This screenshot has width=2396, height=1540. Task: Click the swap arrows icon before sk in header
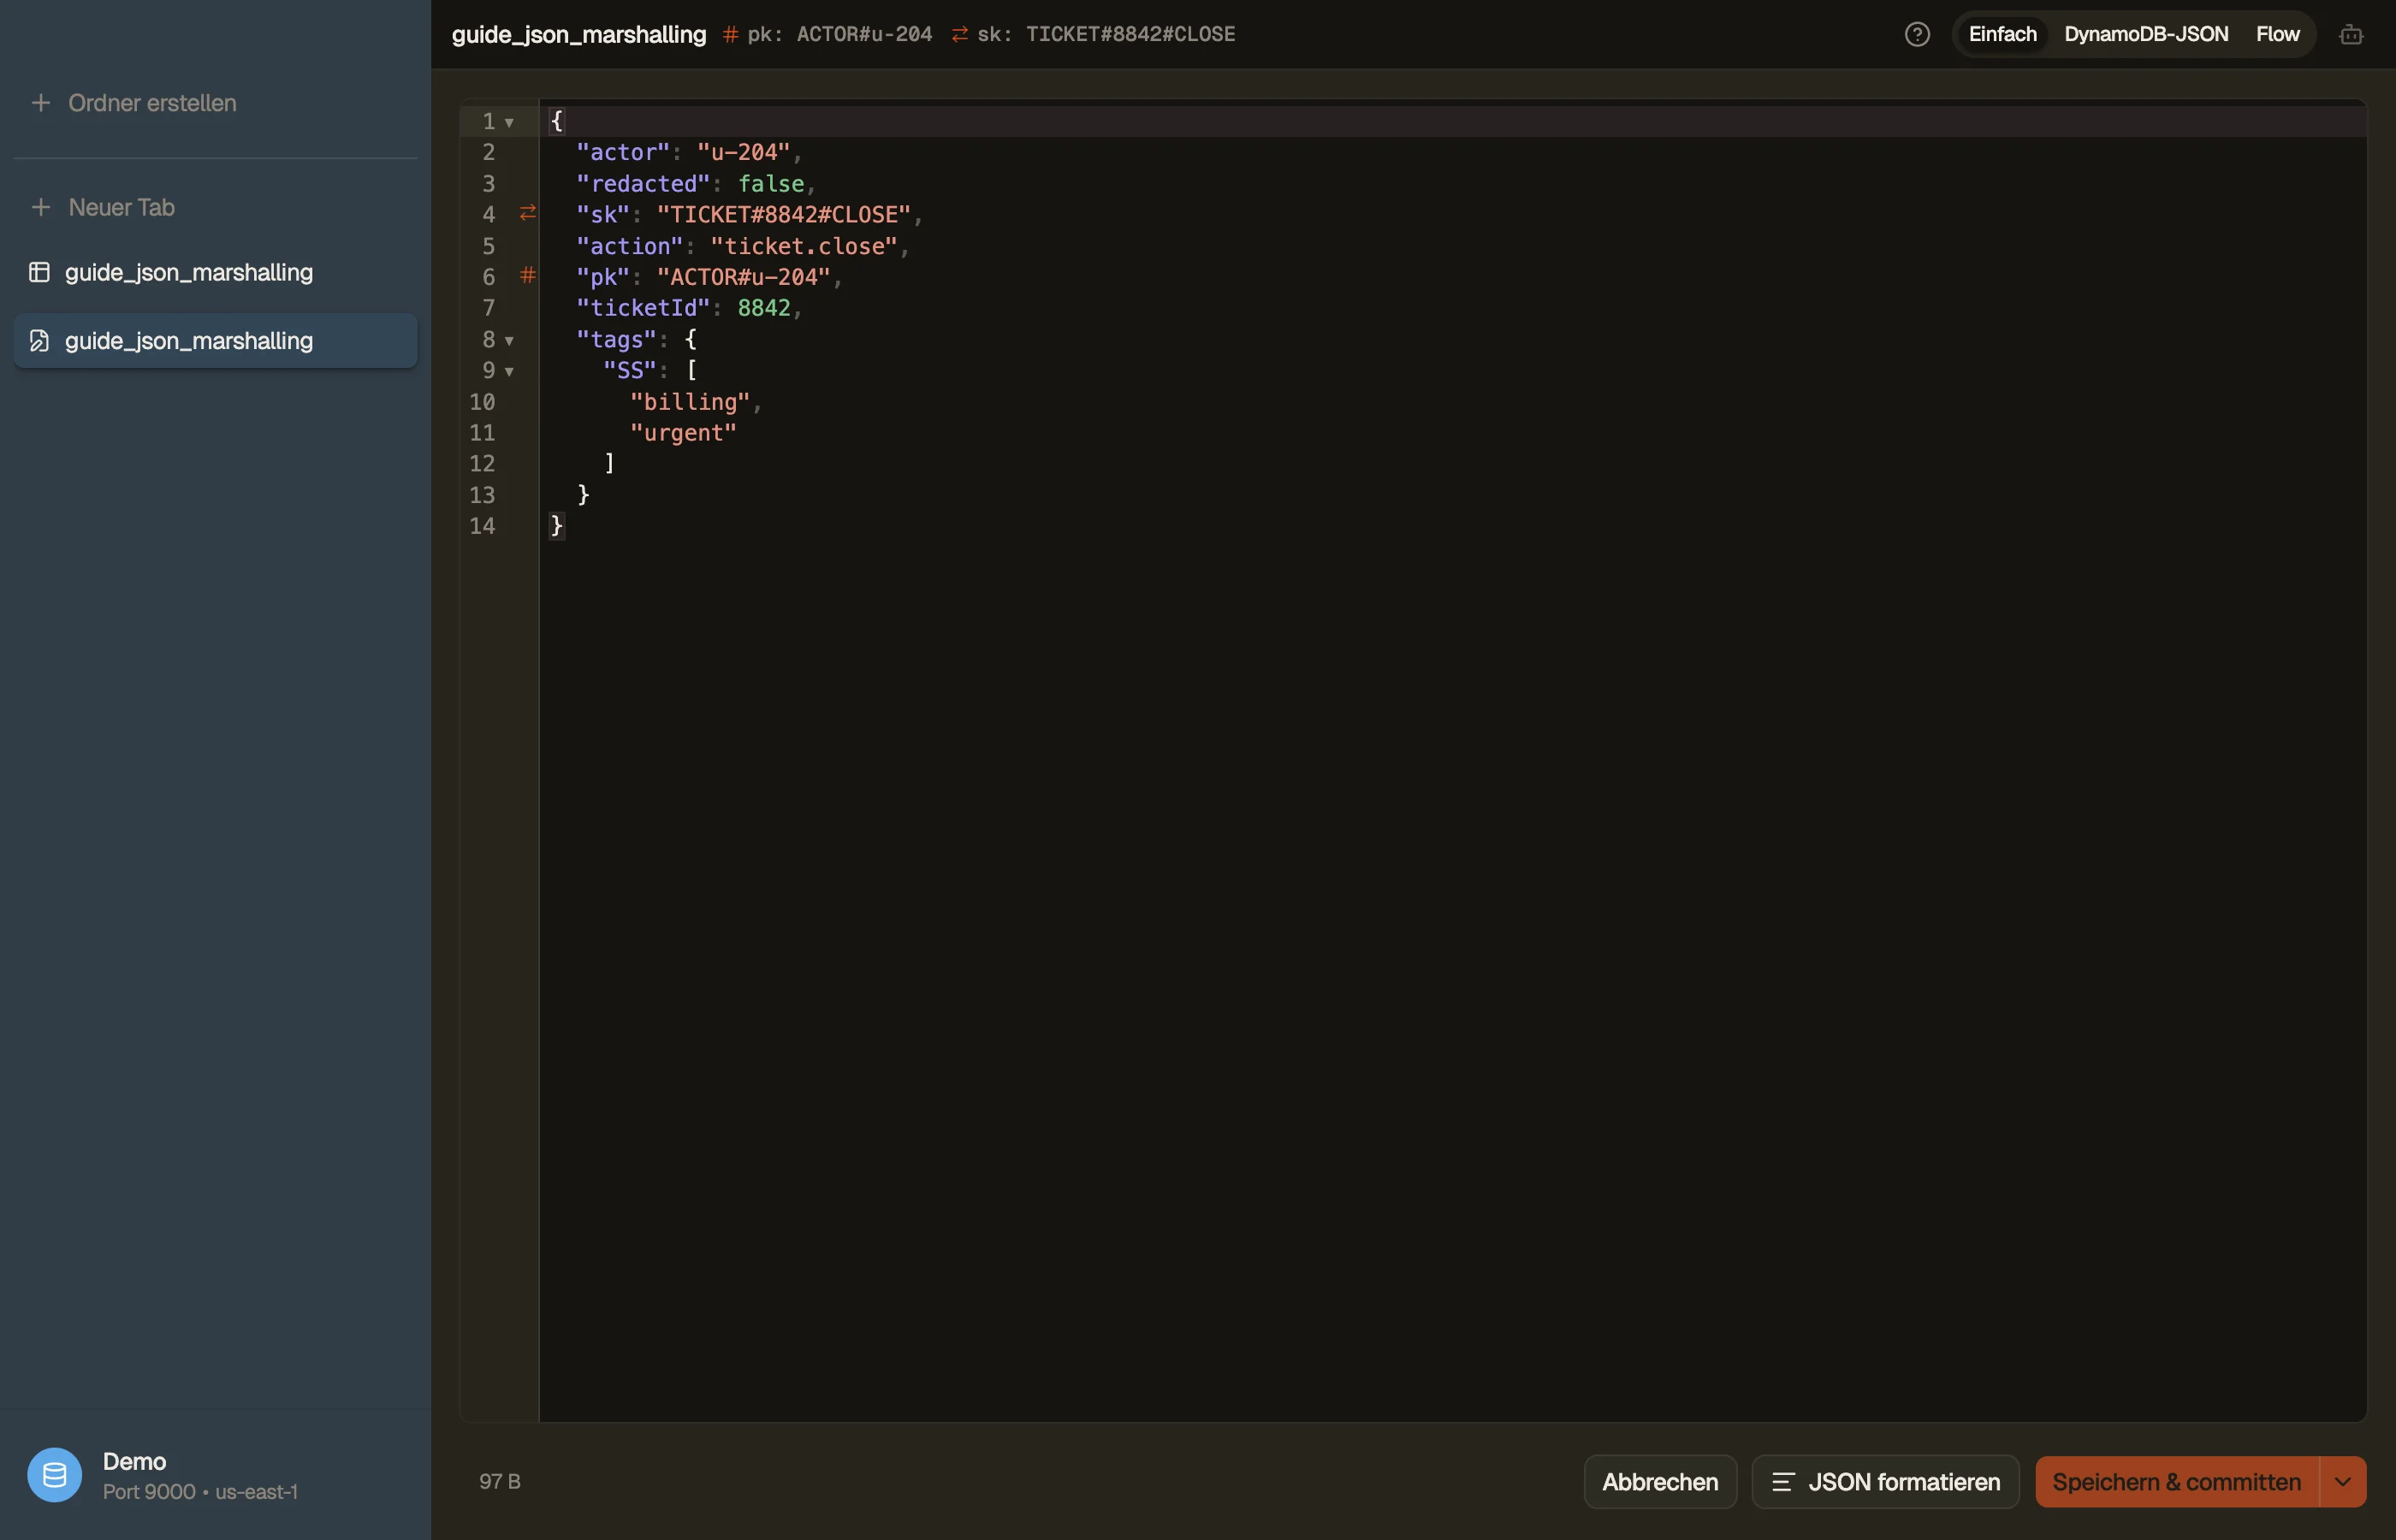960,34
